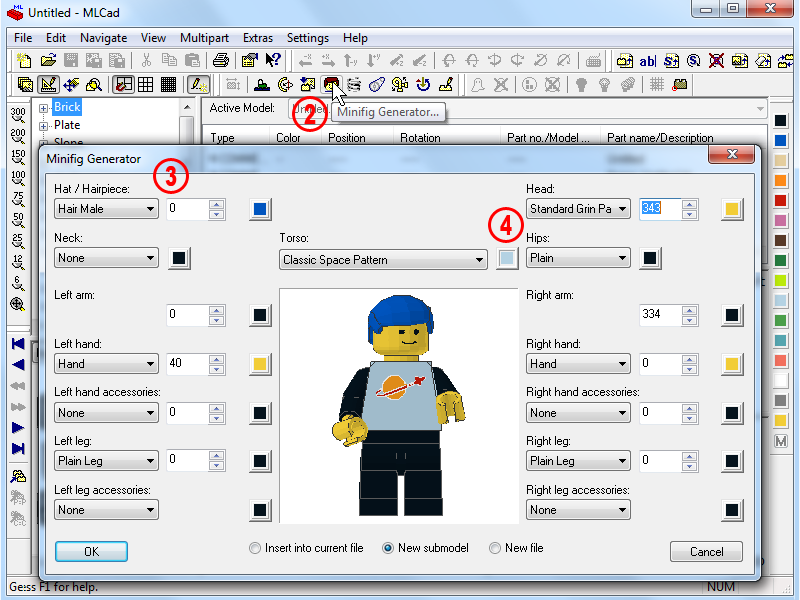
Task: Open the Extras menu
Action: [x=258, y=38]
